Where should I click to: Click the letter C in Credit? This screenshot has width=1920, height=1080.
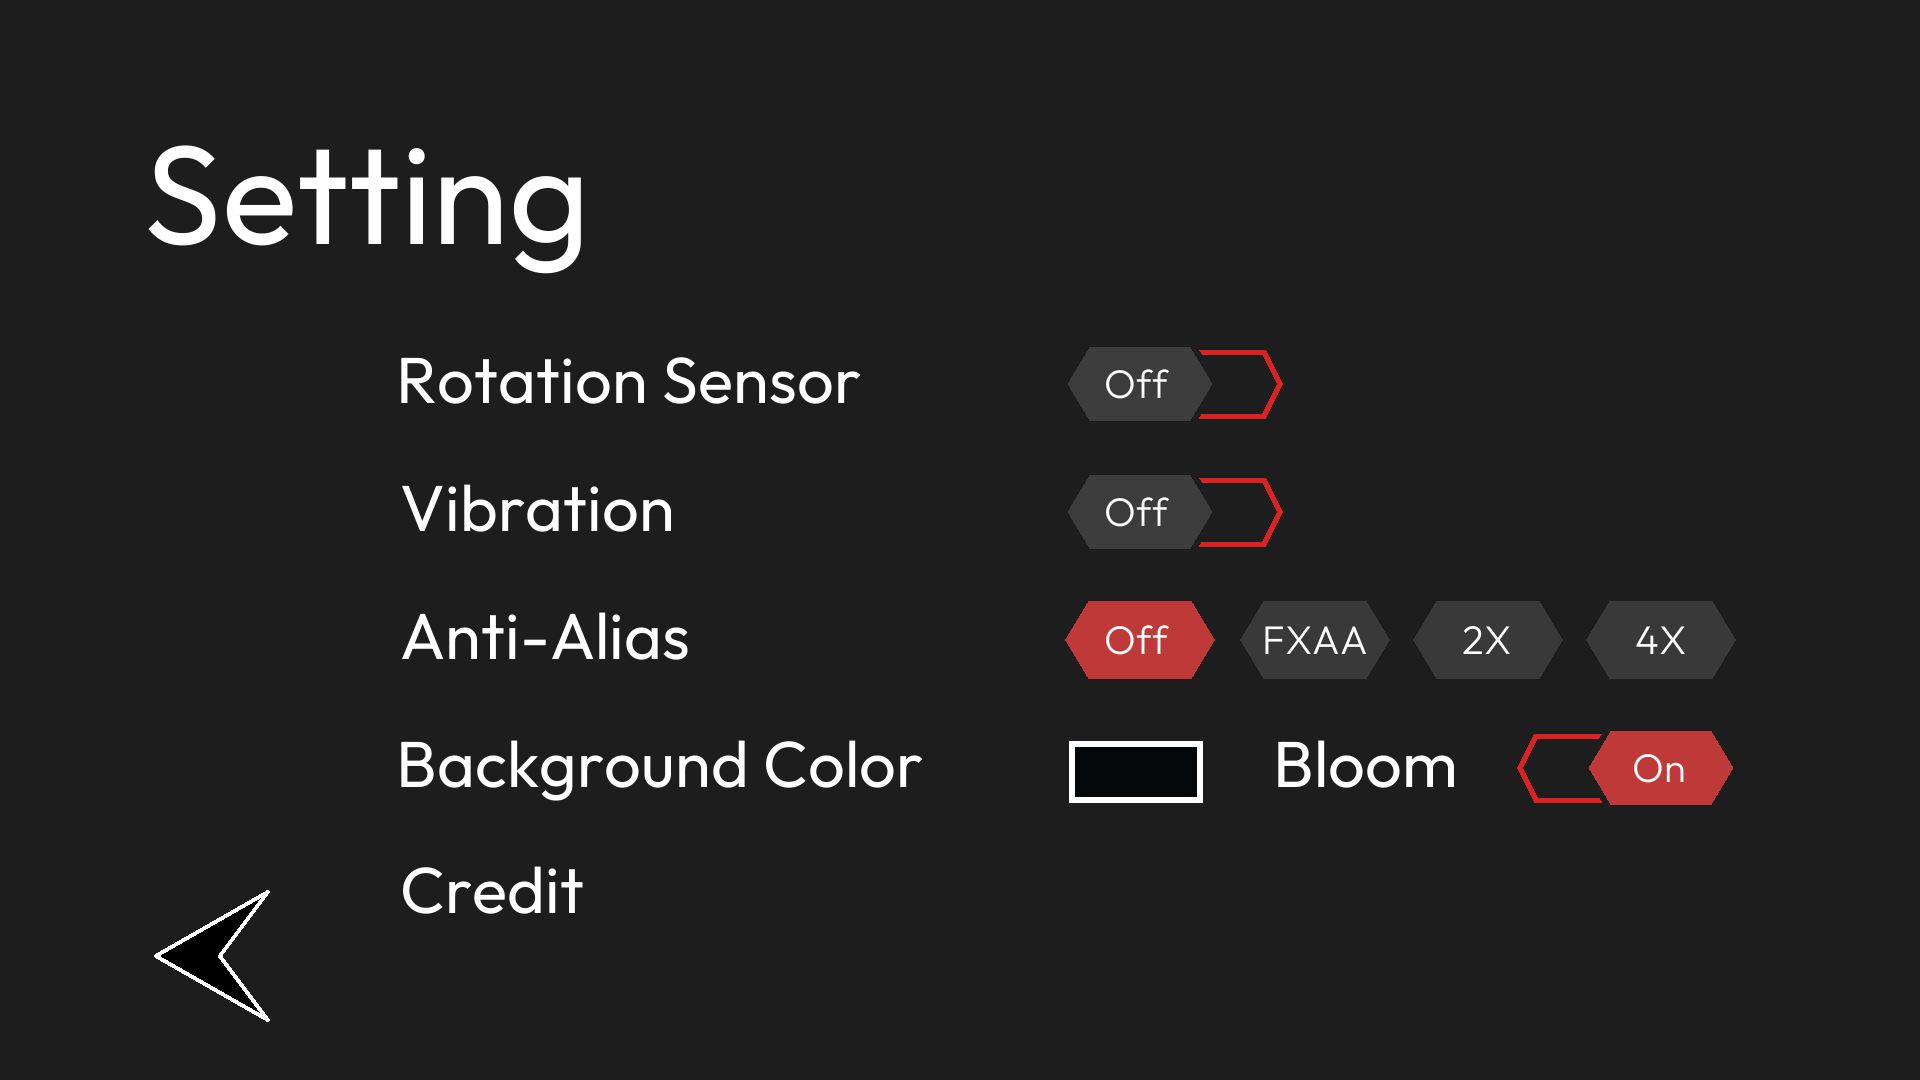(x=423, y=892)
